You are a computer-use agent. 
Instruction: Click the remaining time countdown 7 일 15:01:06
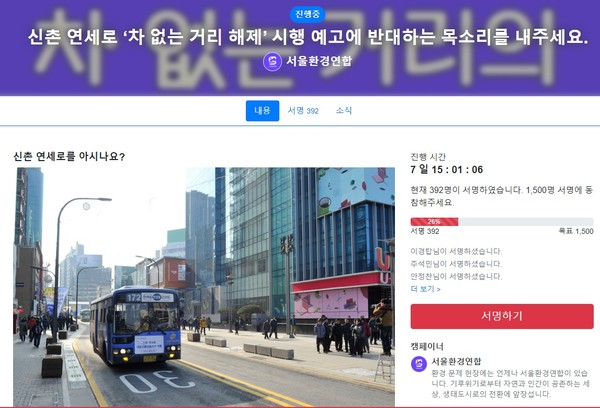coord(447,170)
